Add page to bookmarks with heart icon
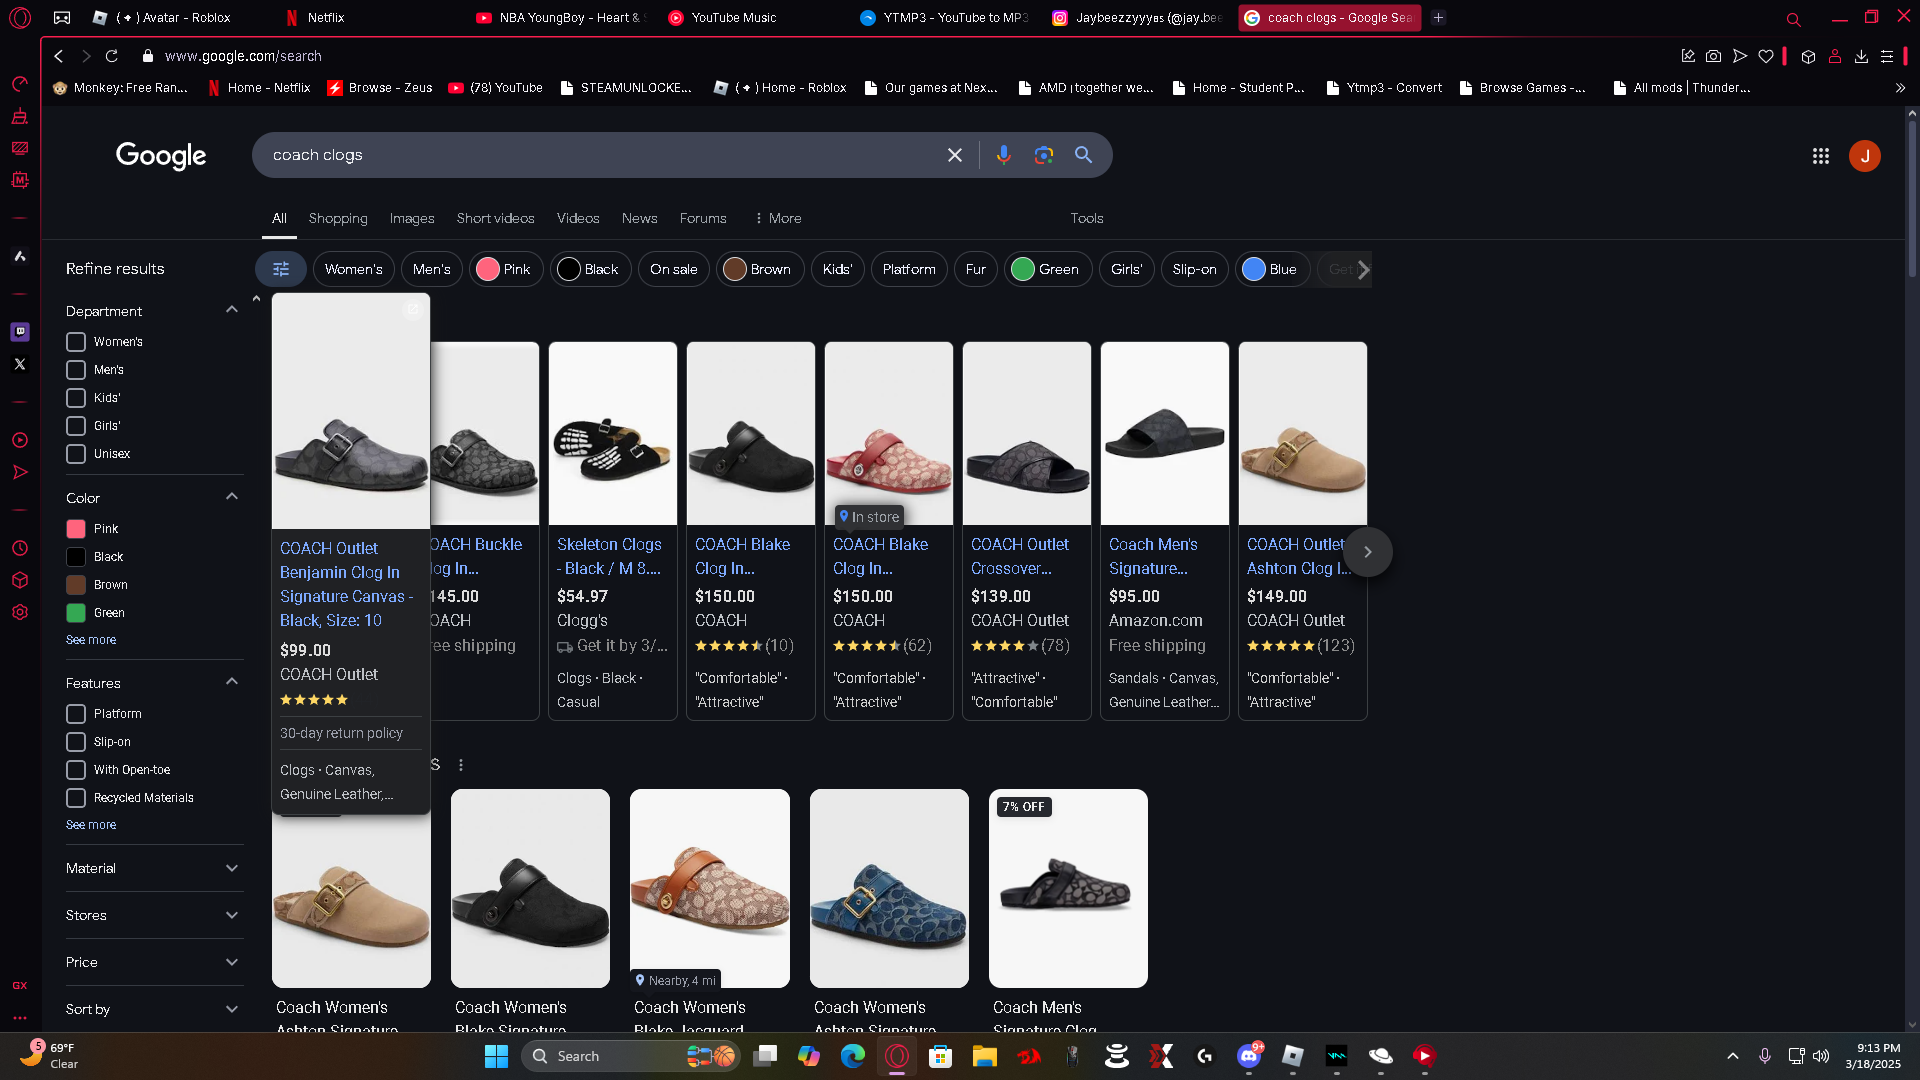Image resolution: width=1920 pixels, height=1080 pixels. click(x=1766, y=56)
